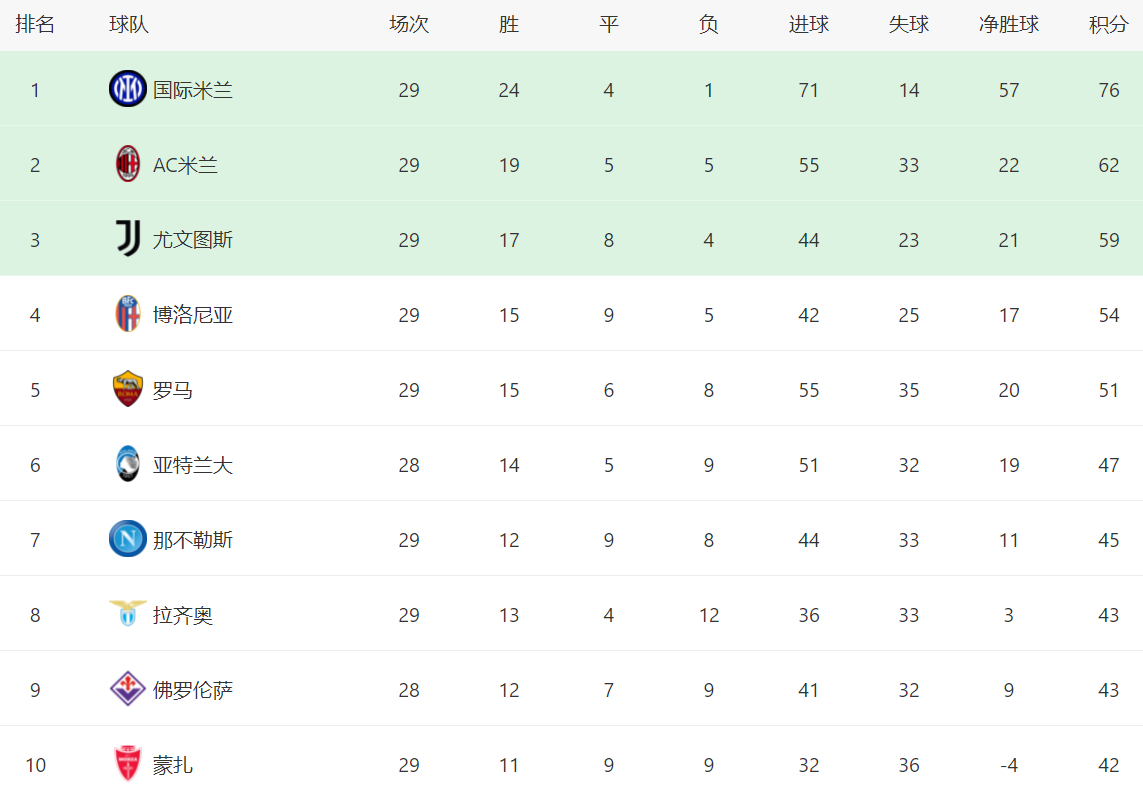Click the Inter Milan club logo

click(128, 89)
